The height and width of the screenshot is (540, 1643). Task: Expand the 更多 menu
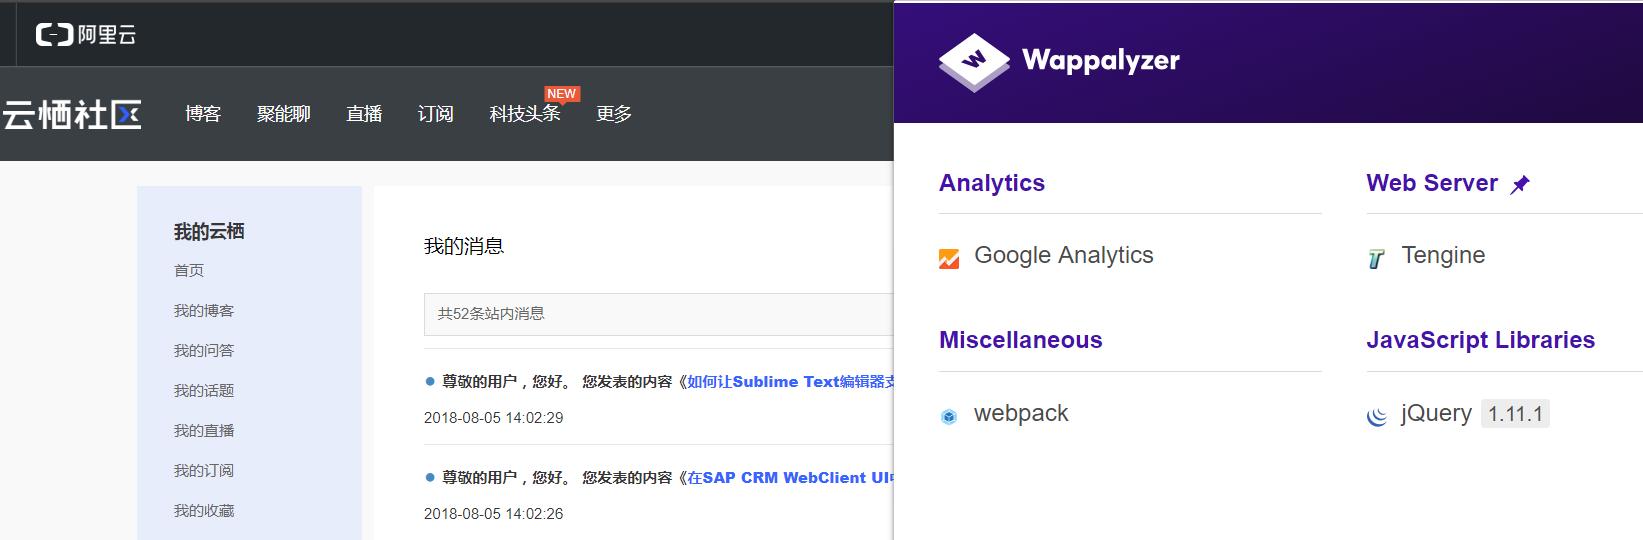pyautogui.click(x=614, y=114)
